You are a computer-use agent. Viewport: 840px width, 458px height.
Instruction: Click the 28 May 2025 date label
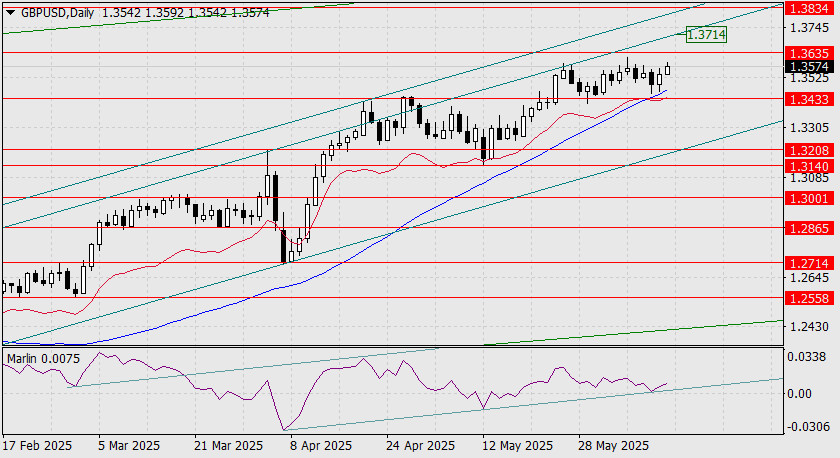pos(613,446)
